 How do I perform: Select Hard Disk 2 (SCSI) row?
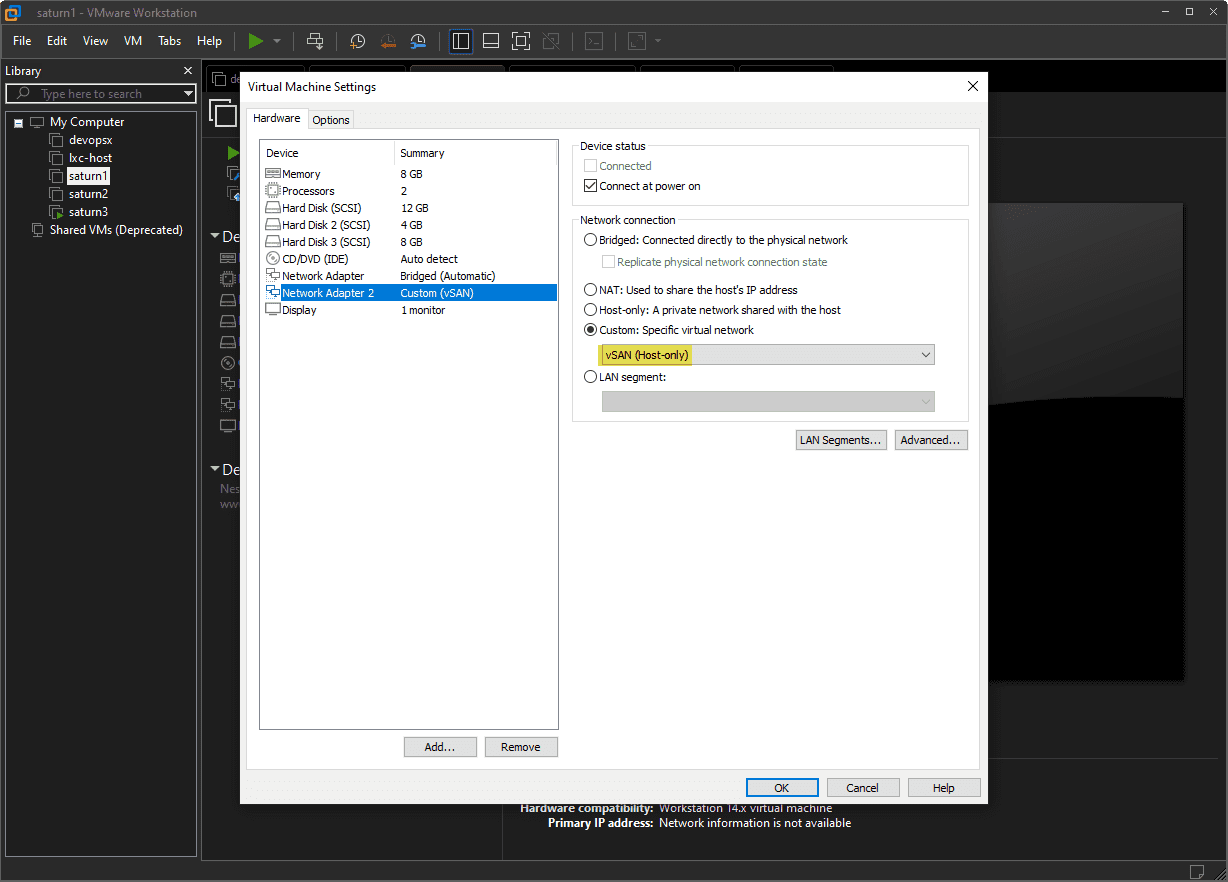tap(408, 225)
